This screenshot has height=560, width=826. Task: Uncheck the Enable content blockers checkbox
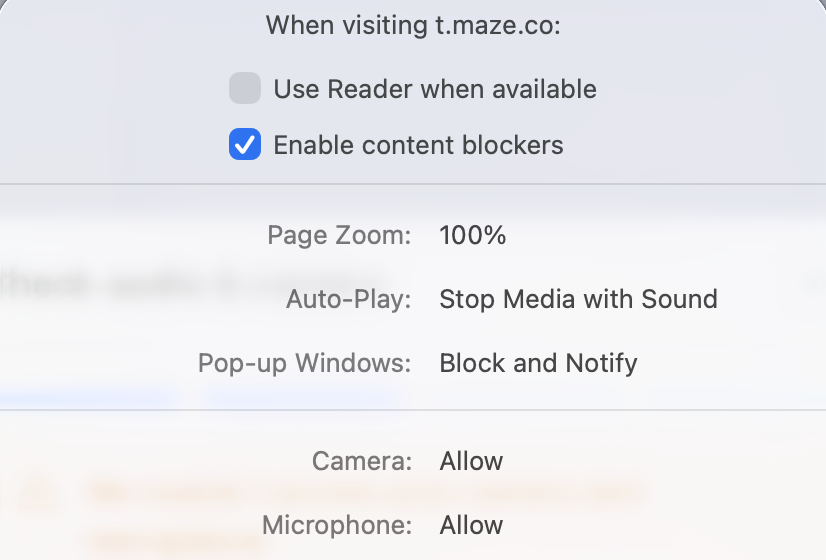pos(245,145)
